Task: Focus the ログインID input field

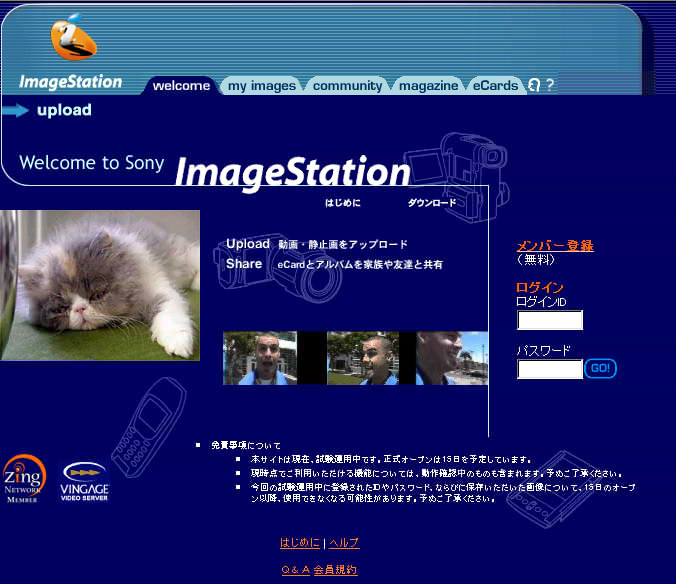Action: (x=550, y=320)
